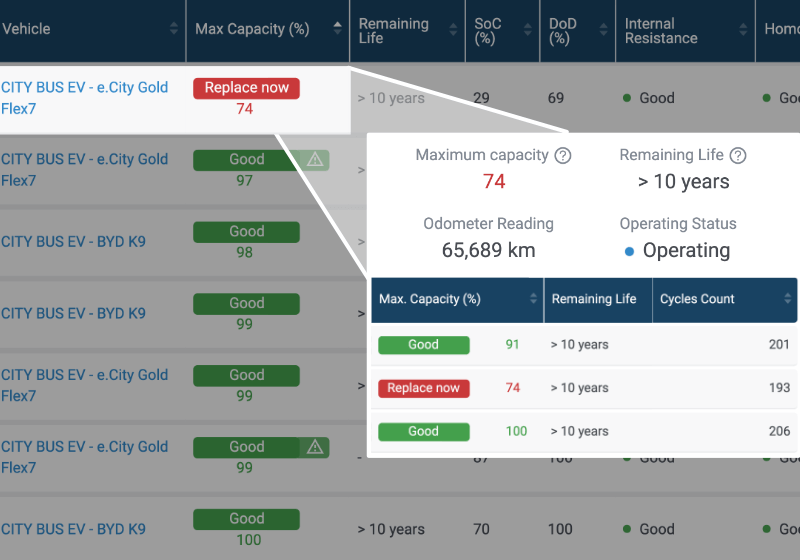Screen dimensions: 800x560
Task: Sort by Remaining Life column arrows
Action: [x=453, y=30]
